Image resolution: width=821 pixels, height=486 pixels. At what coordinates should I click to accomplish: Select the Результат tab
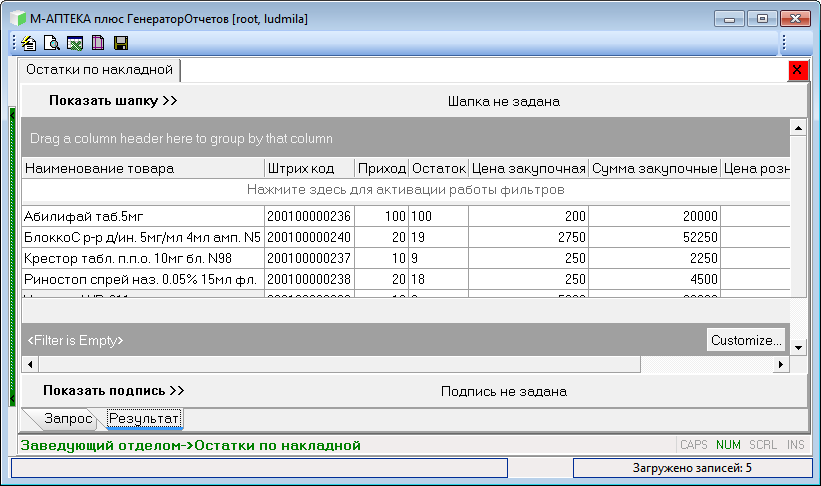click(x=144, y=418)
